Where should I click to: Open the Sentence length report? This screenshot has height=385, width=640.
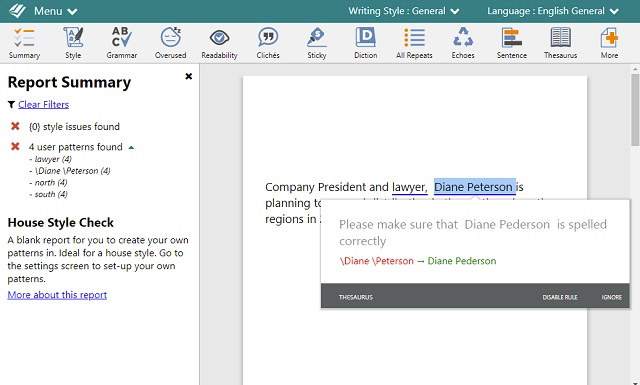[x=512, y=43]
